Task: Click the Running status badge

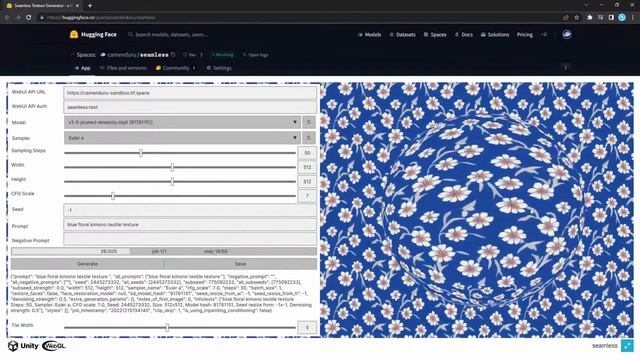Action: (x=222, y=55)
